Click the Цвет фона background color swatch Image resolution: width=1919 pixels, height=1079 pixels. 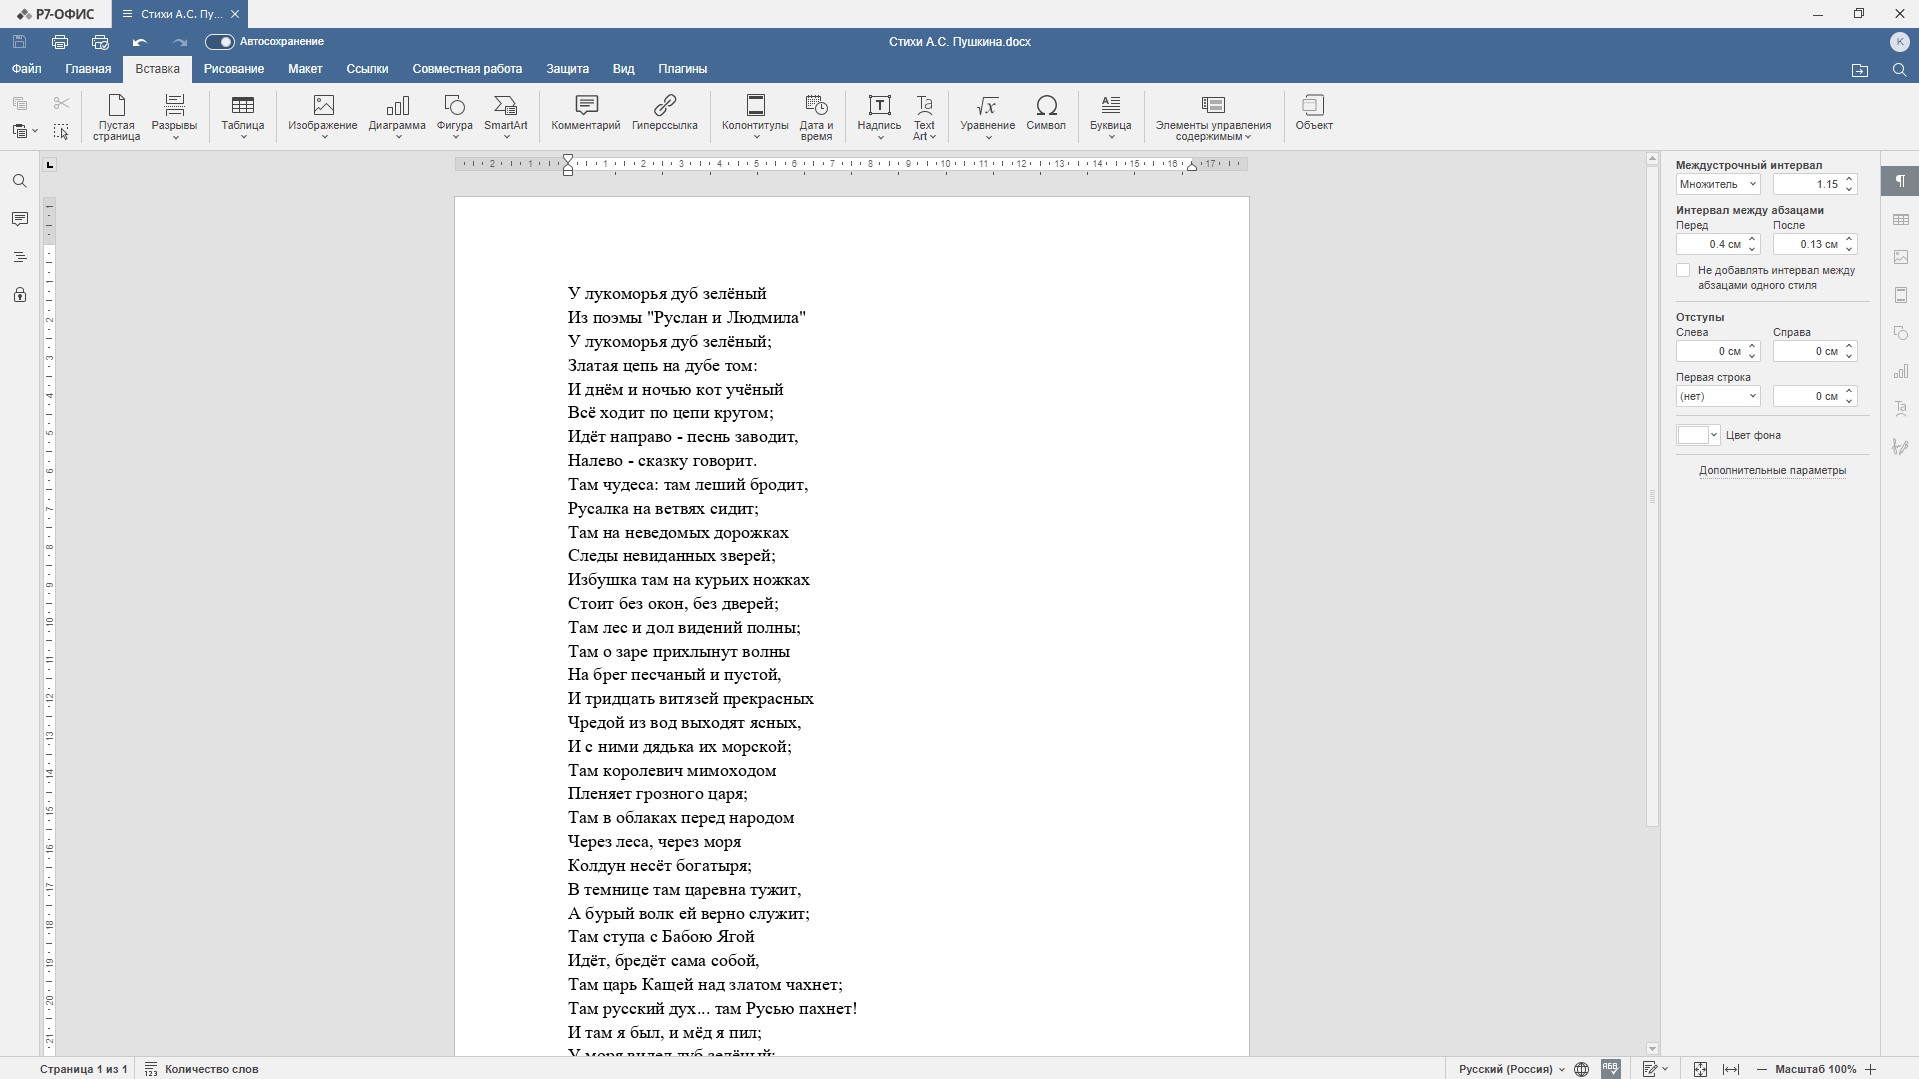(1693, 435)
